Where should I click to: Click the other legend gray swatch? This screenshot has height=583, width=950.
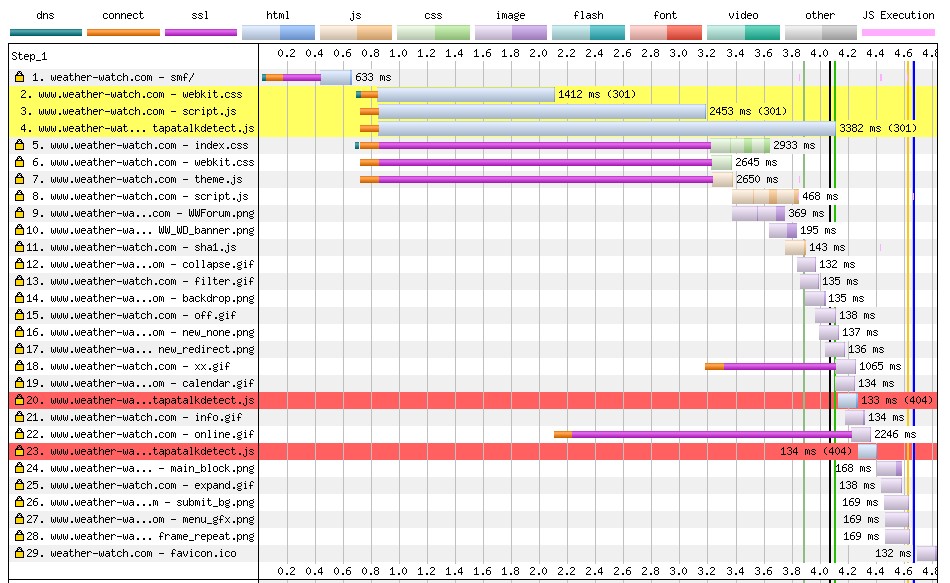point(821,33)
